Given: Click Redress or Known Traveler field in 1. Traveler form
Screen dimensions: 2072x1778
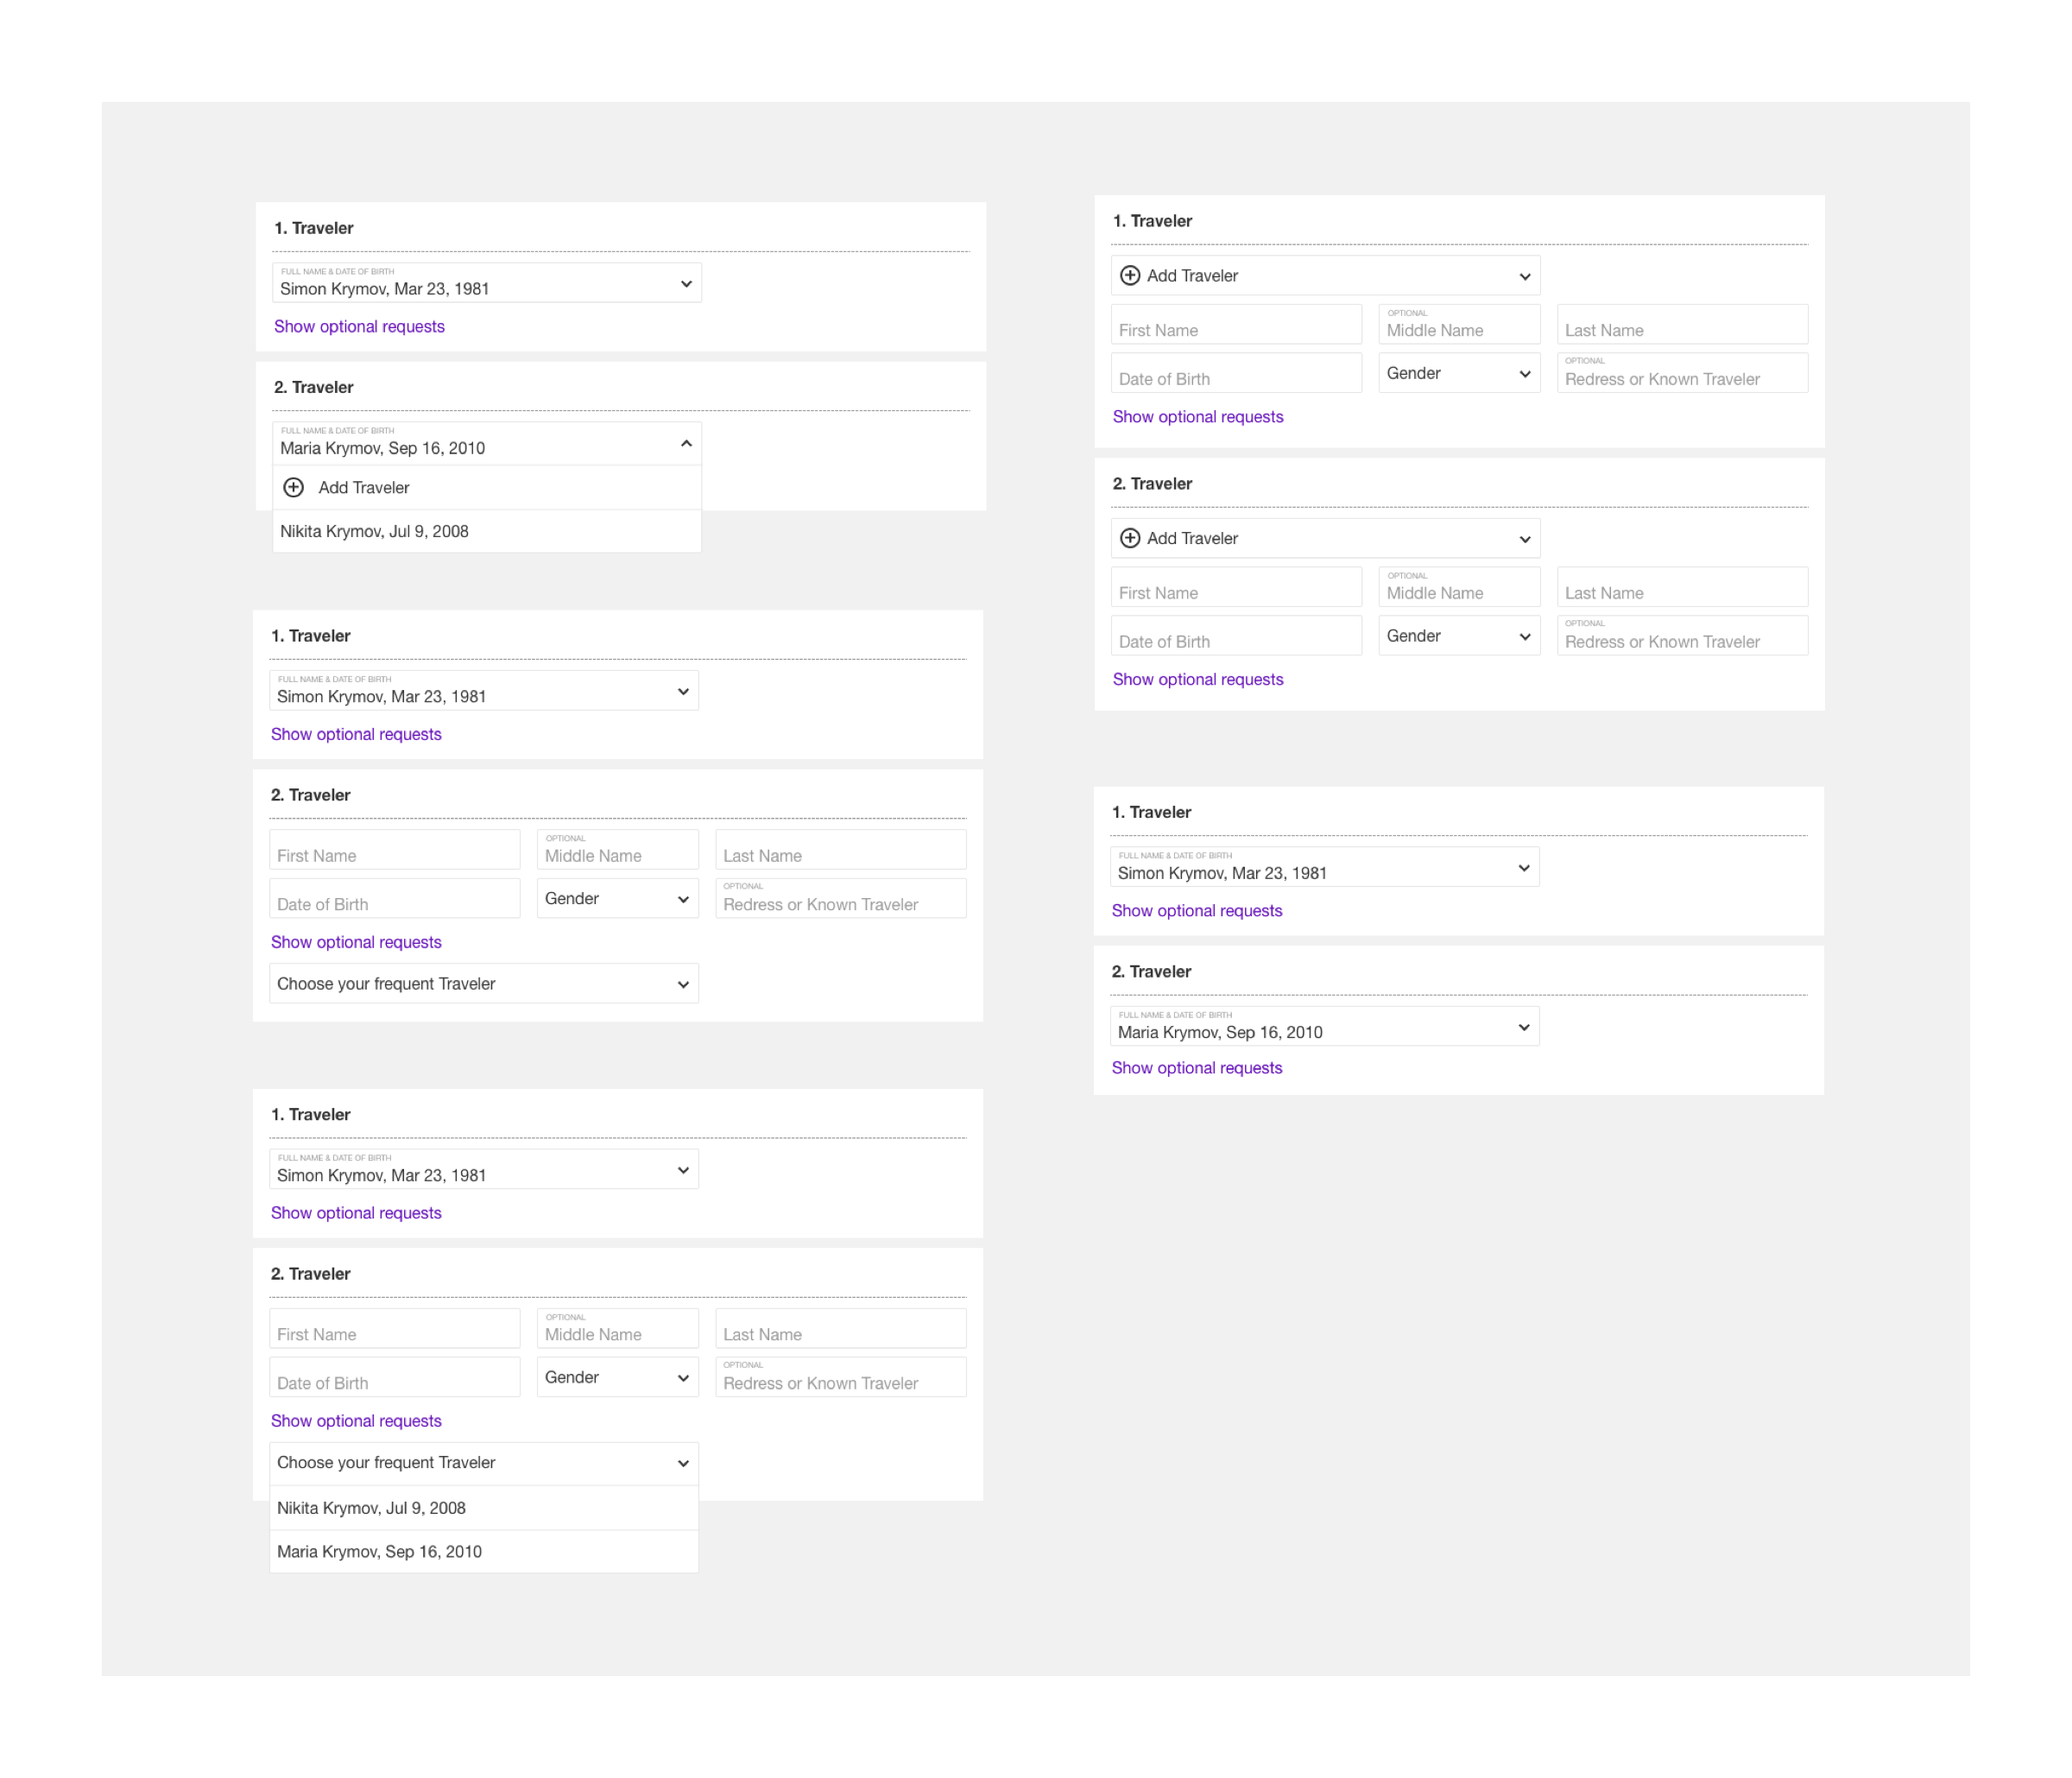Looking at the screenshot, I should point(1681,374).
